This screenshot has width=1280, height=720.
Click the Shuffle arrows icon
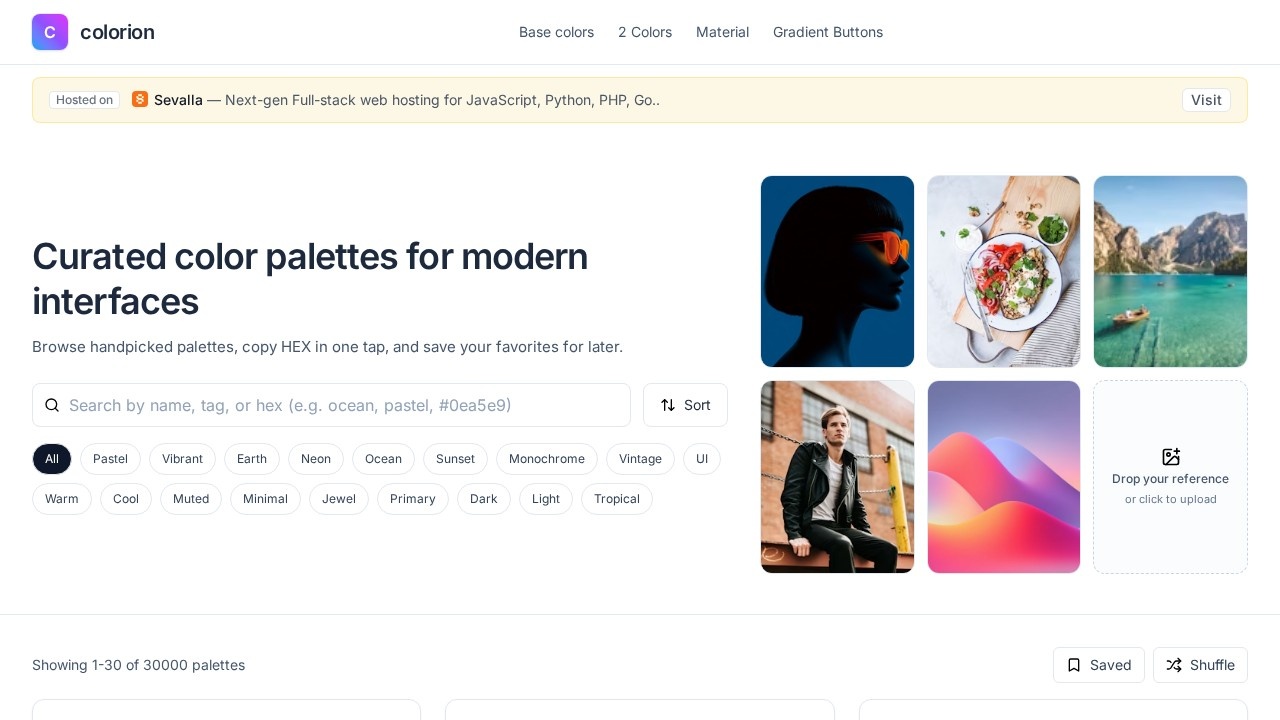pos(1174,665)
